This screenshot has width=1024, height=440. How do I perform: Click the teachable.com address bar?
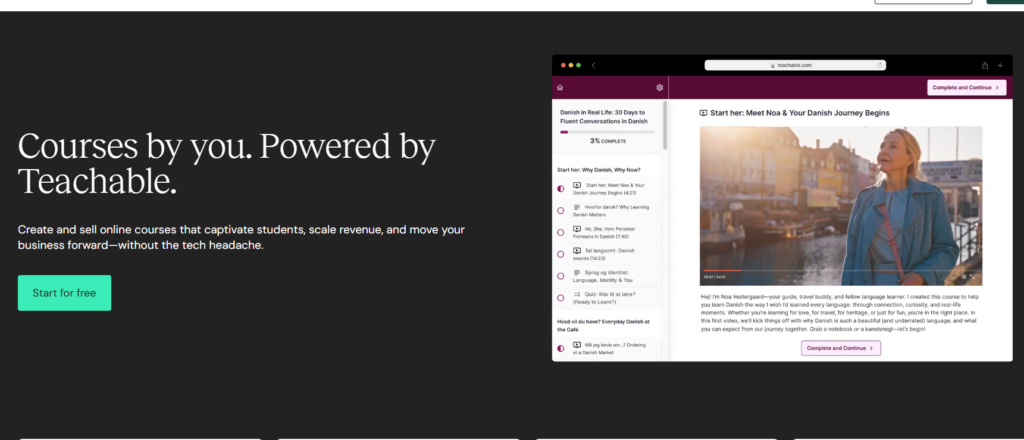(795, 65)
